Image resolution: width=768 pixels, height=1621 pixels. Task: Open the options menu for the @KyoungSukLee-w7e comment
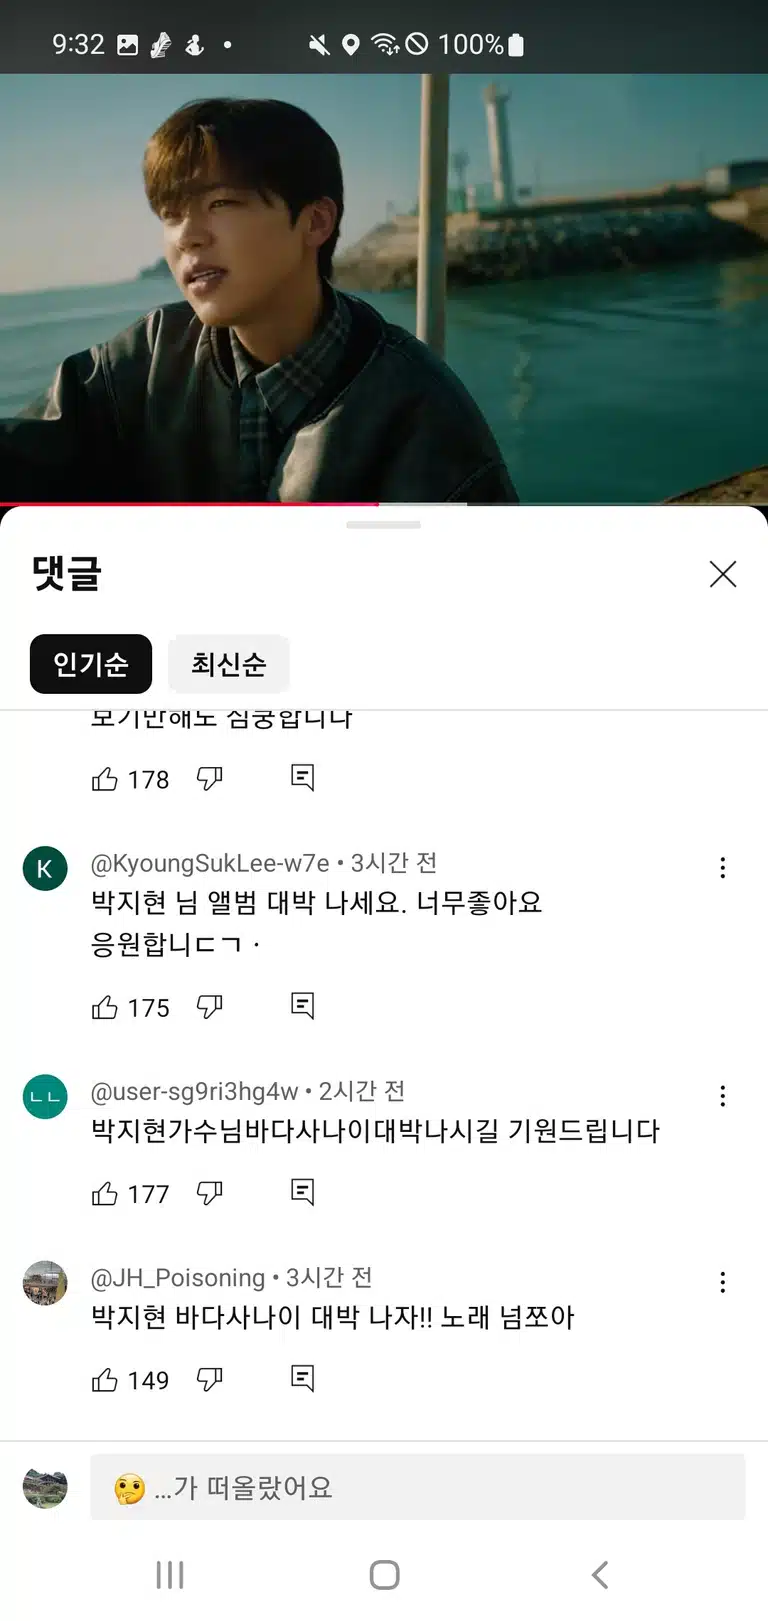722,868
